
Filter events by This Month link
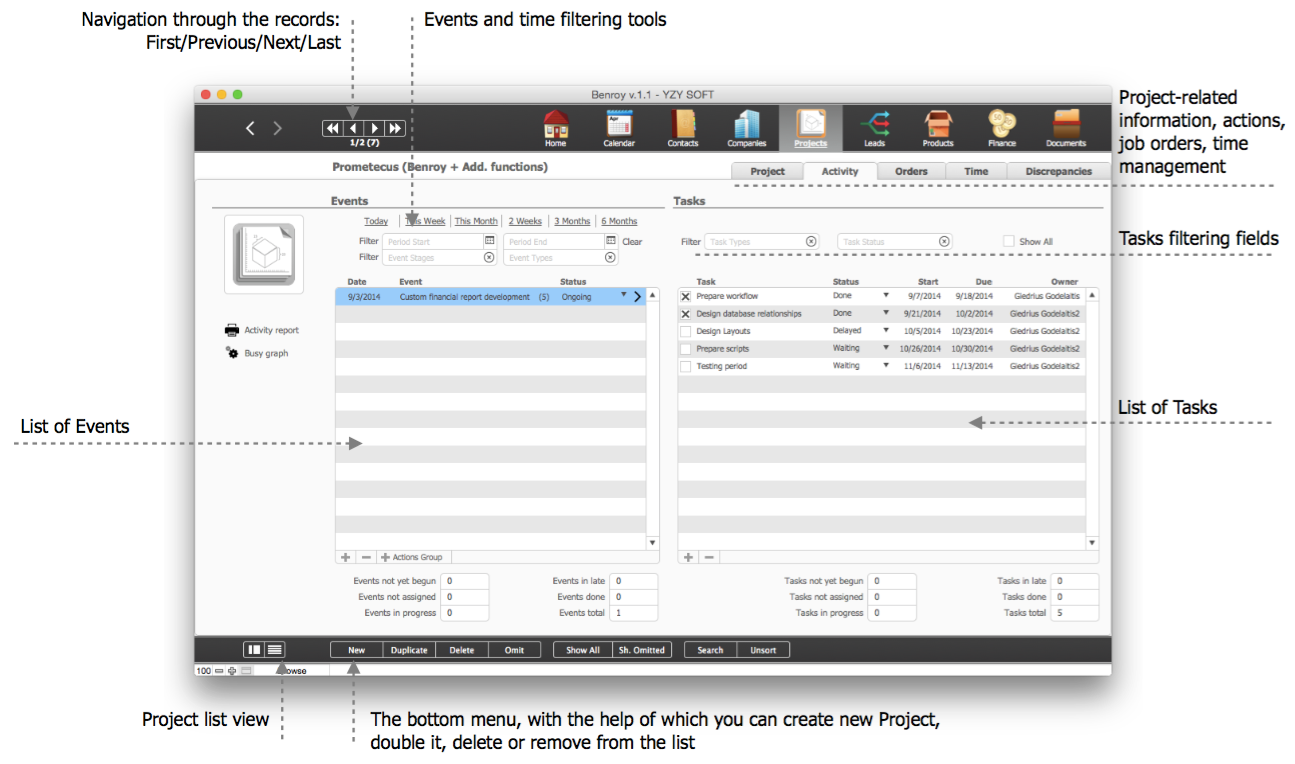click(x=476, y=221)
